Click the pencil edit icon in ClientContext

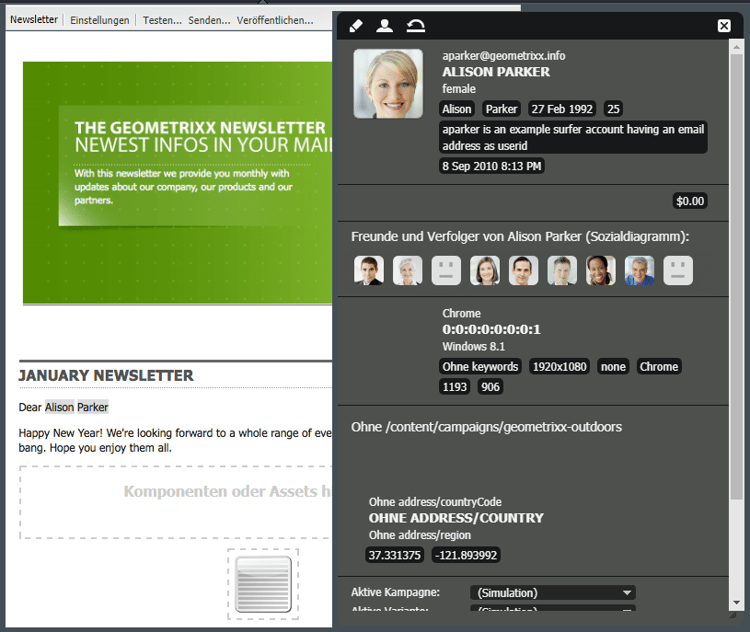pos(356,25)
